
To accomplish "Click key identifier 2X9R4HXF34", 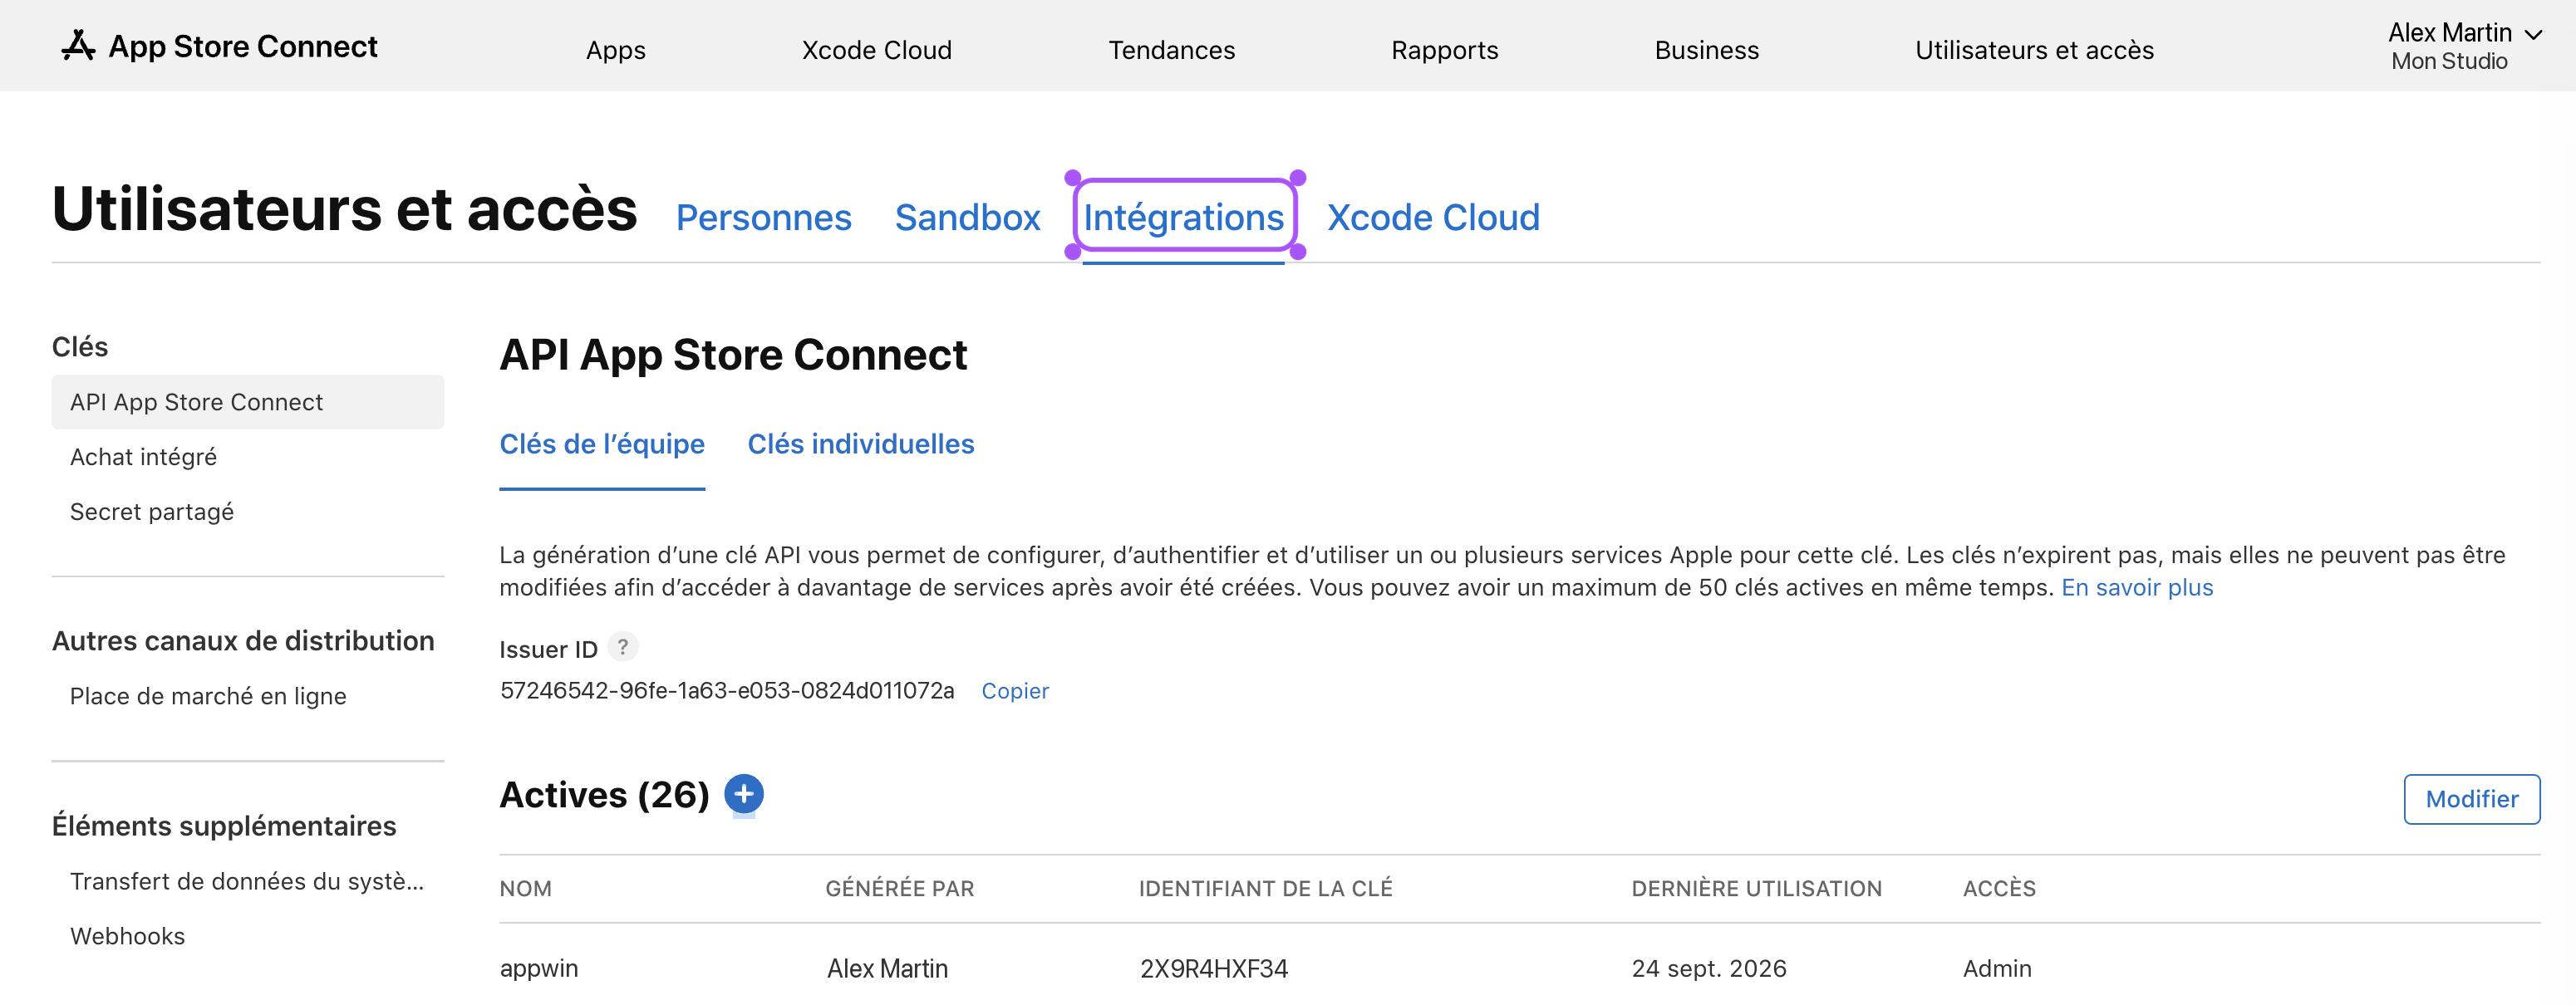I will tap(1213, 969).
